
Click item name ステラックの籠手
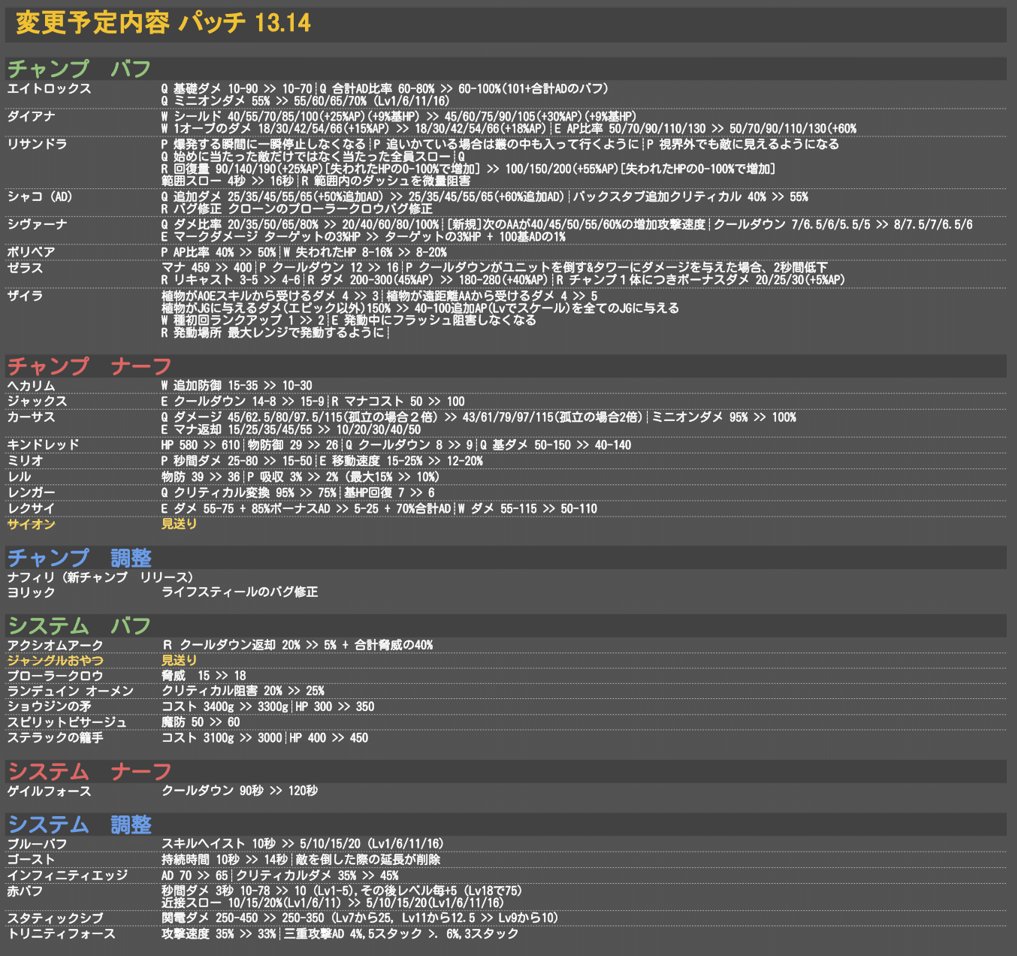click(x=55, y=737)
